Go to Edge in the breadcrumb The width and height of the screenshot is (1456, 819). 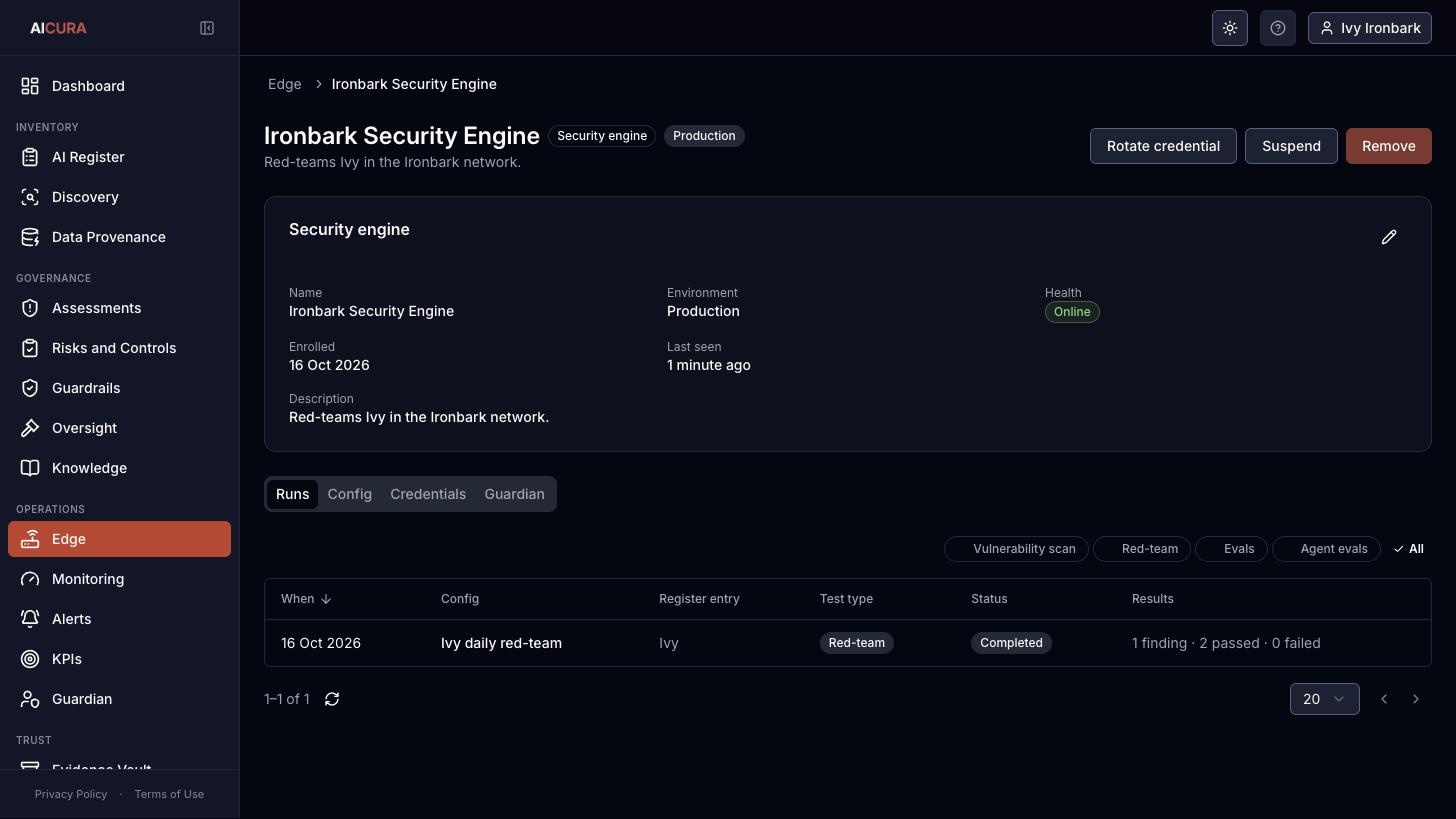[285, 84]
